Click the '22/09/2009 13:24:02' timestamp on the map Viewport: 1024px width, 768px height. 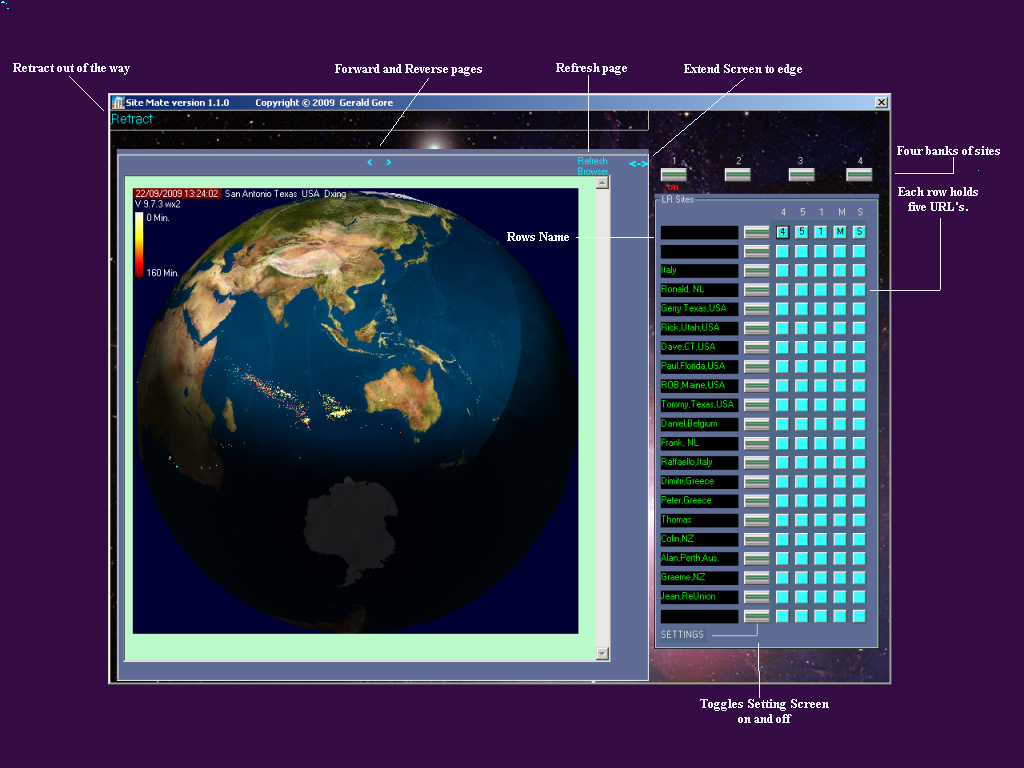[176, 194]
